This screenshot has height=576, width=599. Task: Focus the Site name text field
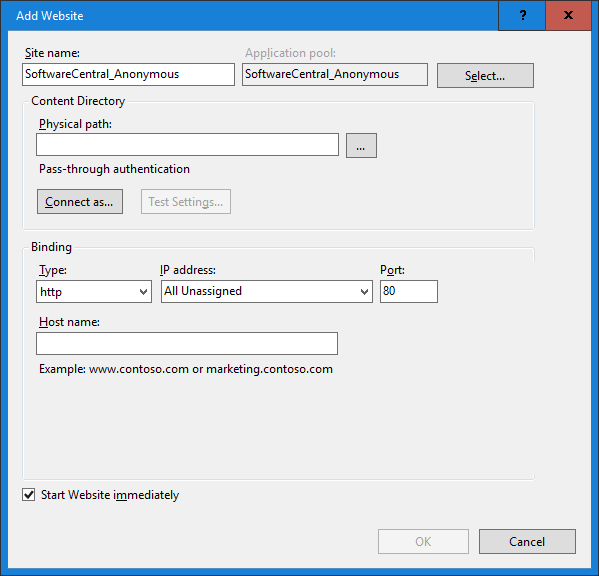tap(128, 74)
